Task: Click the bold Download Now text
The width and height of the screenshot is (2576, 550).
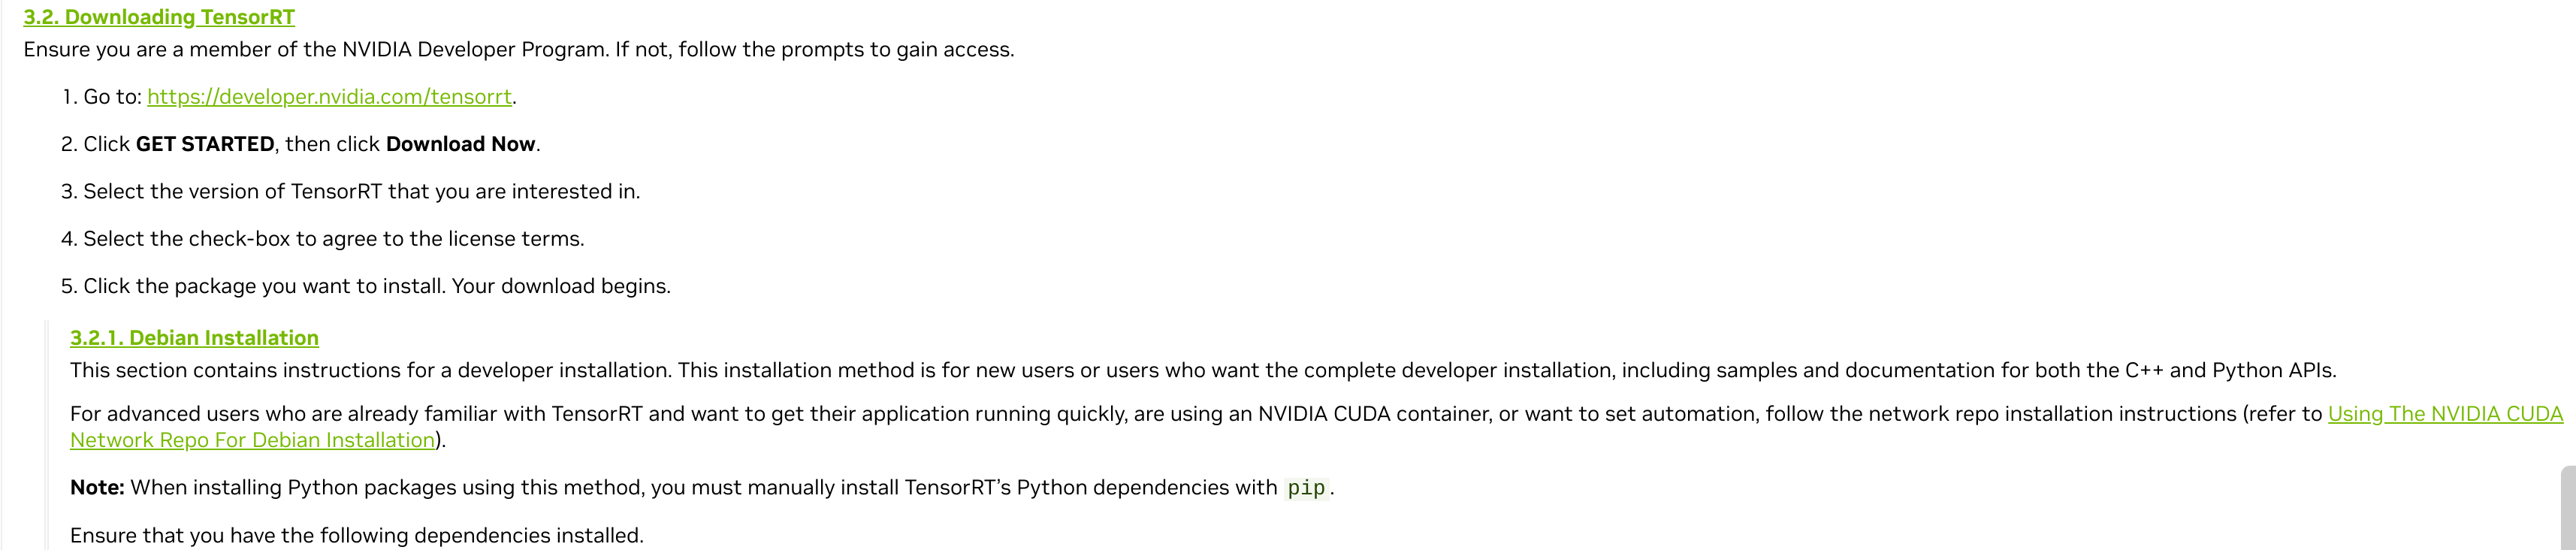Action: pyautogui.click(x=461, y=144)
